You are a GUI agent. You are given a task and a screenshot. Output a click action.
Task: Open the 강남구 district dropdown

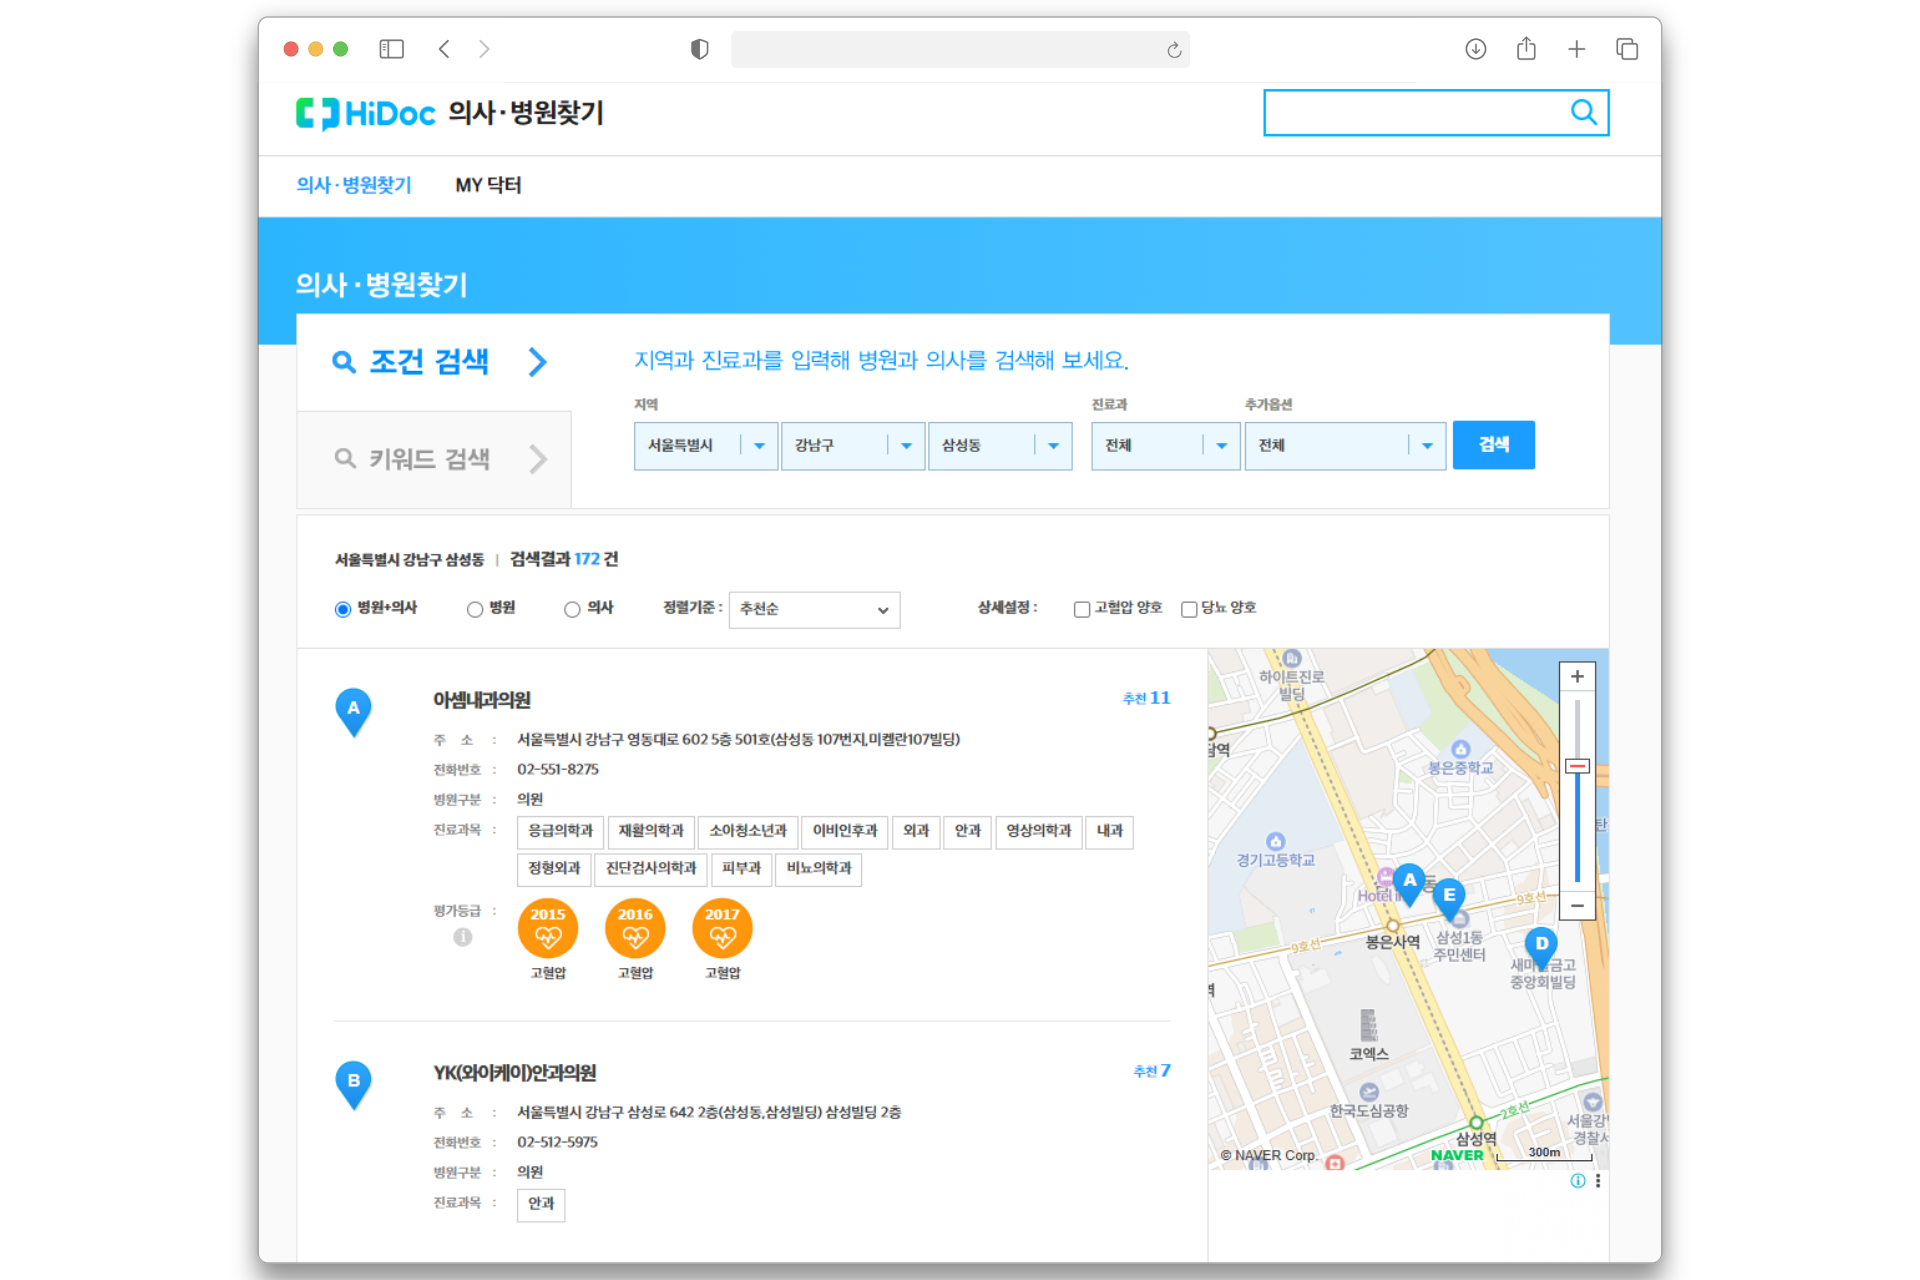[852, 446]
